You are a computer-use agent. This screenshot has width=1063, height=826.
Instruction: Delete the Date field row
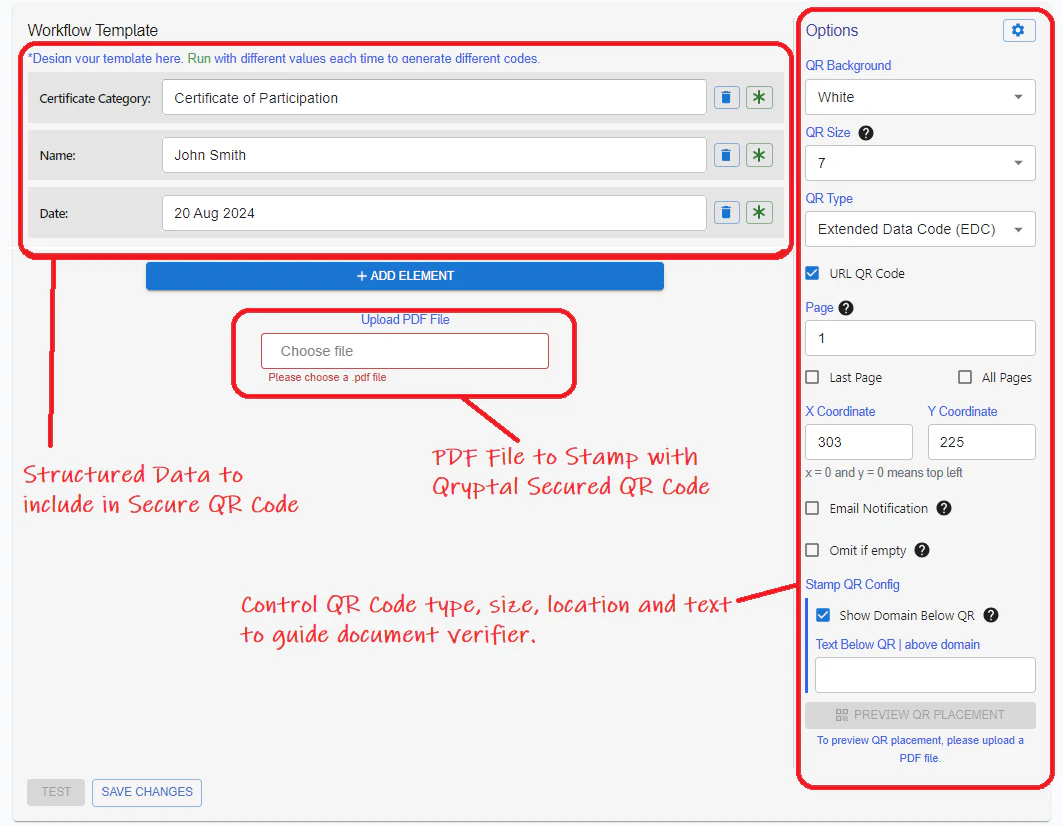pos(727,212)
